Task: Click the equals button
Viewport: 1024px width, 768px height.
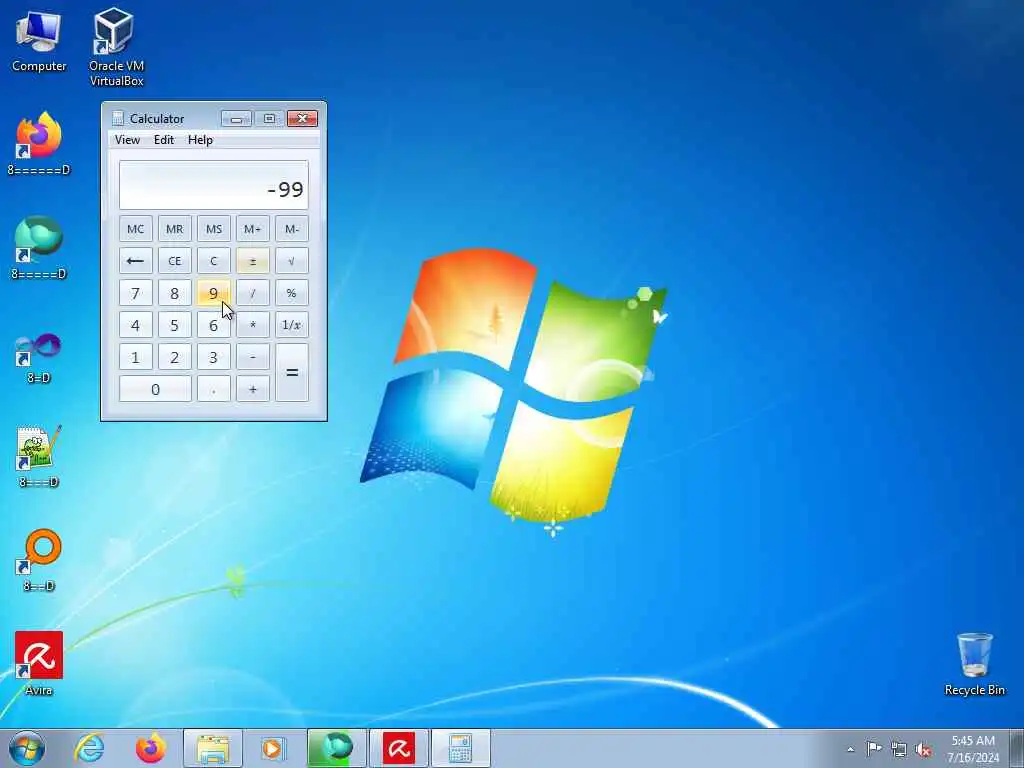Action: 291,373
